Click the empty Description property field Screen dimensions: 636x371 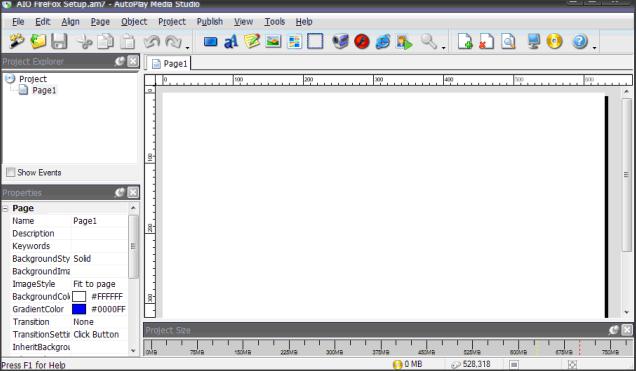click(x=99, y=234)
